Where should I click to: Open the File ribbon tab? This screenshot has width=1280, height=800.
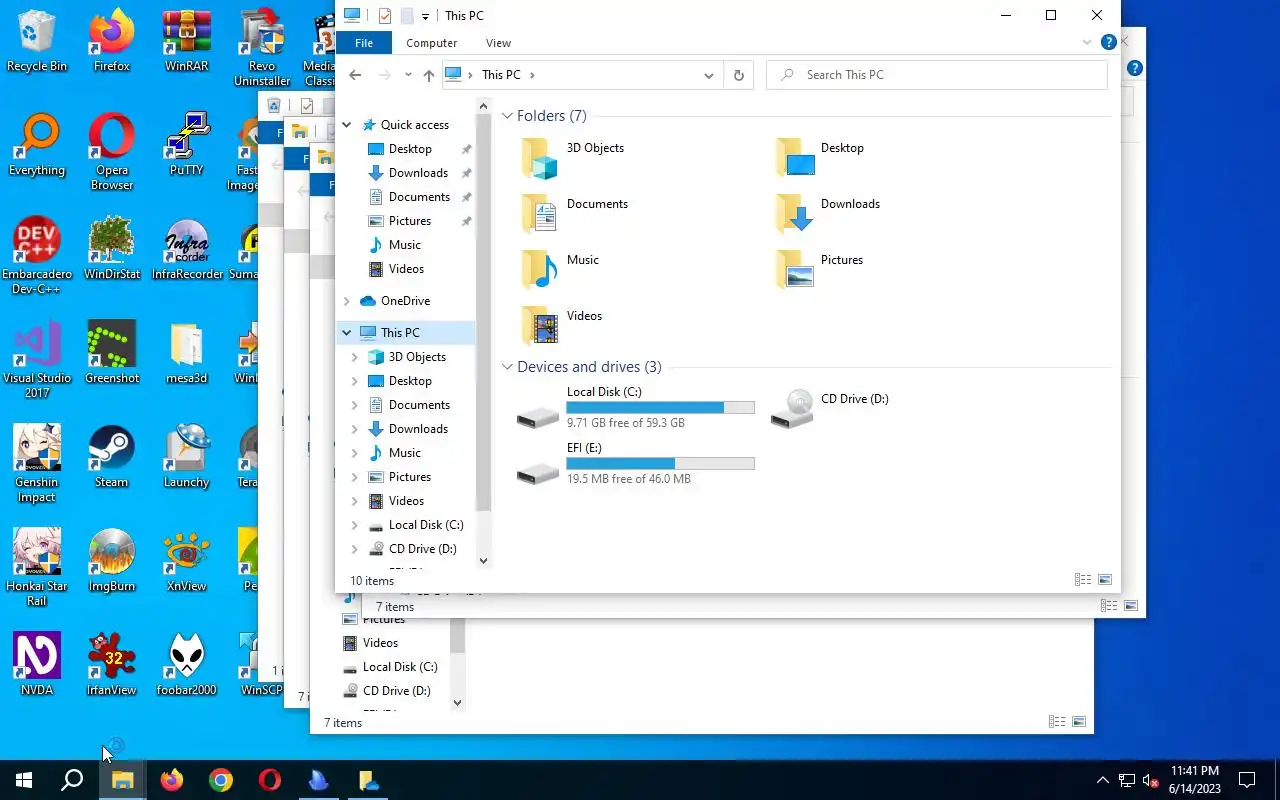(364, 43)
